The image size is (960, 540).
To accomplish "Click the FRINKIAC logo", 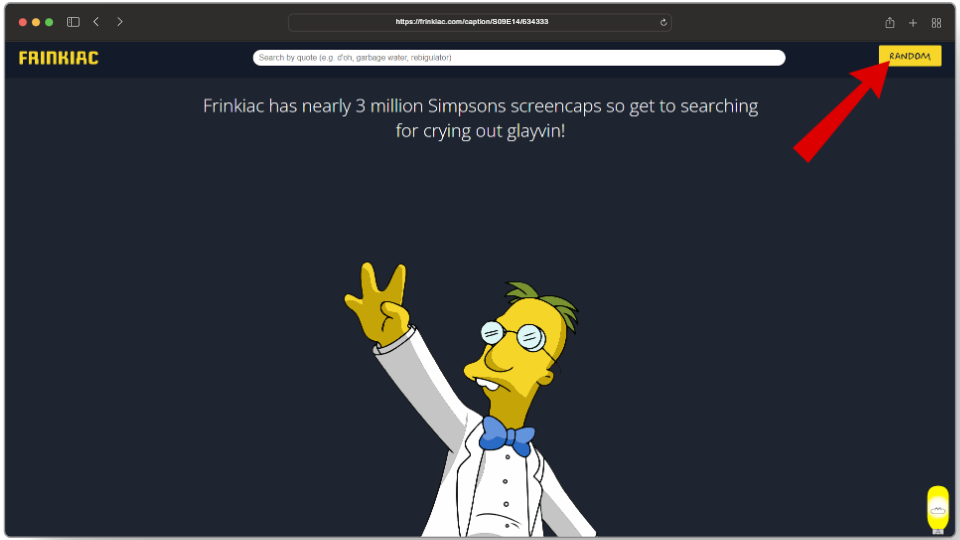I will [x=59, y=58].
